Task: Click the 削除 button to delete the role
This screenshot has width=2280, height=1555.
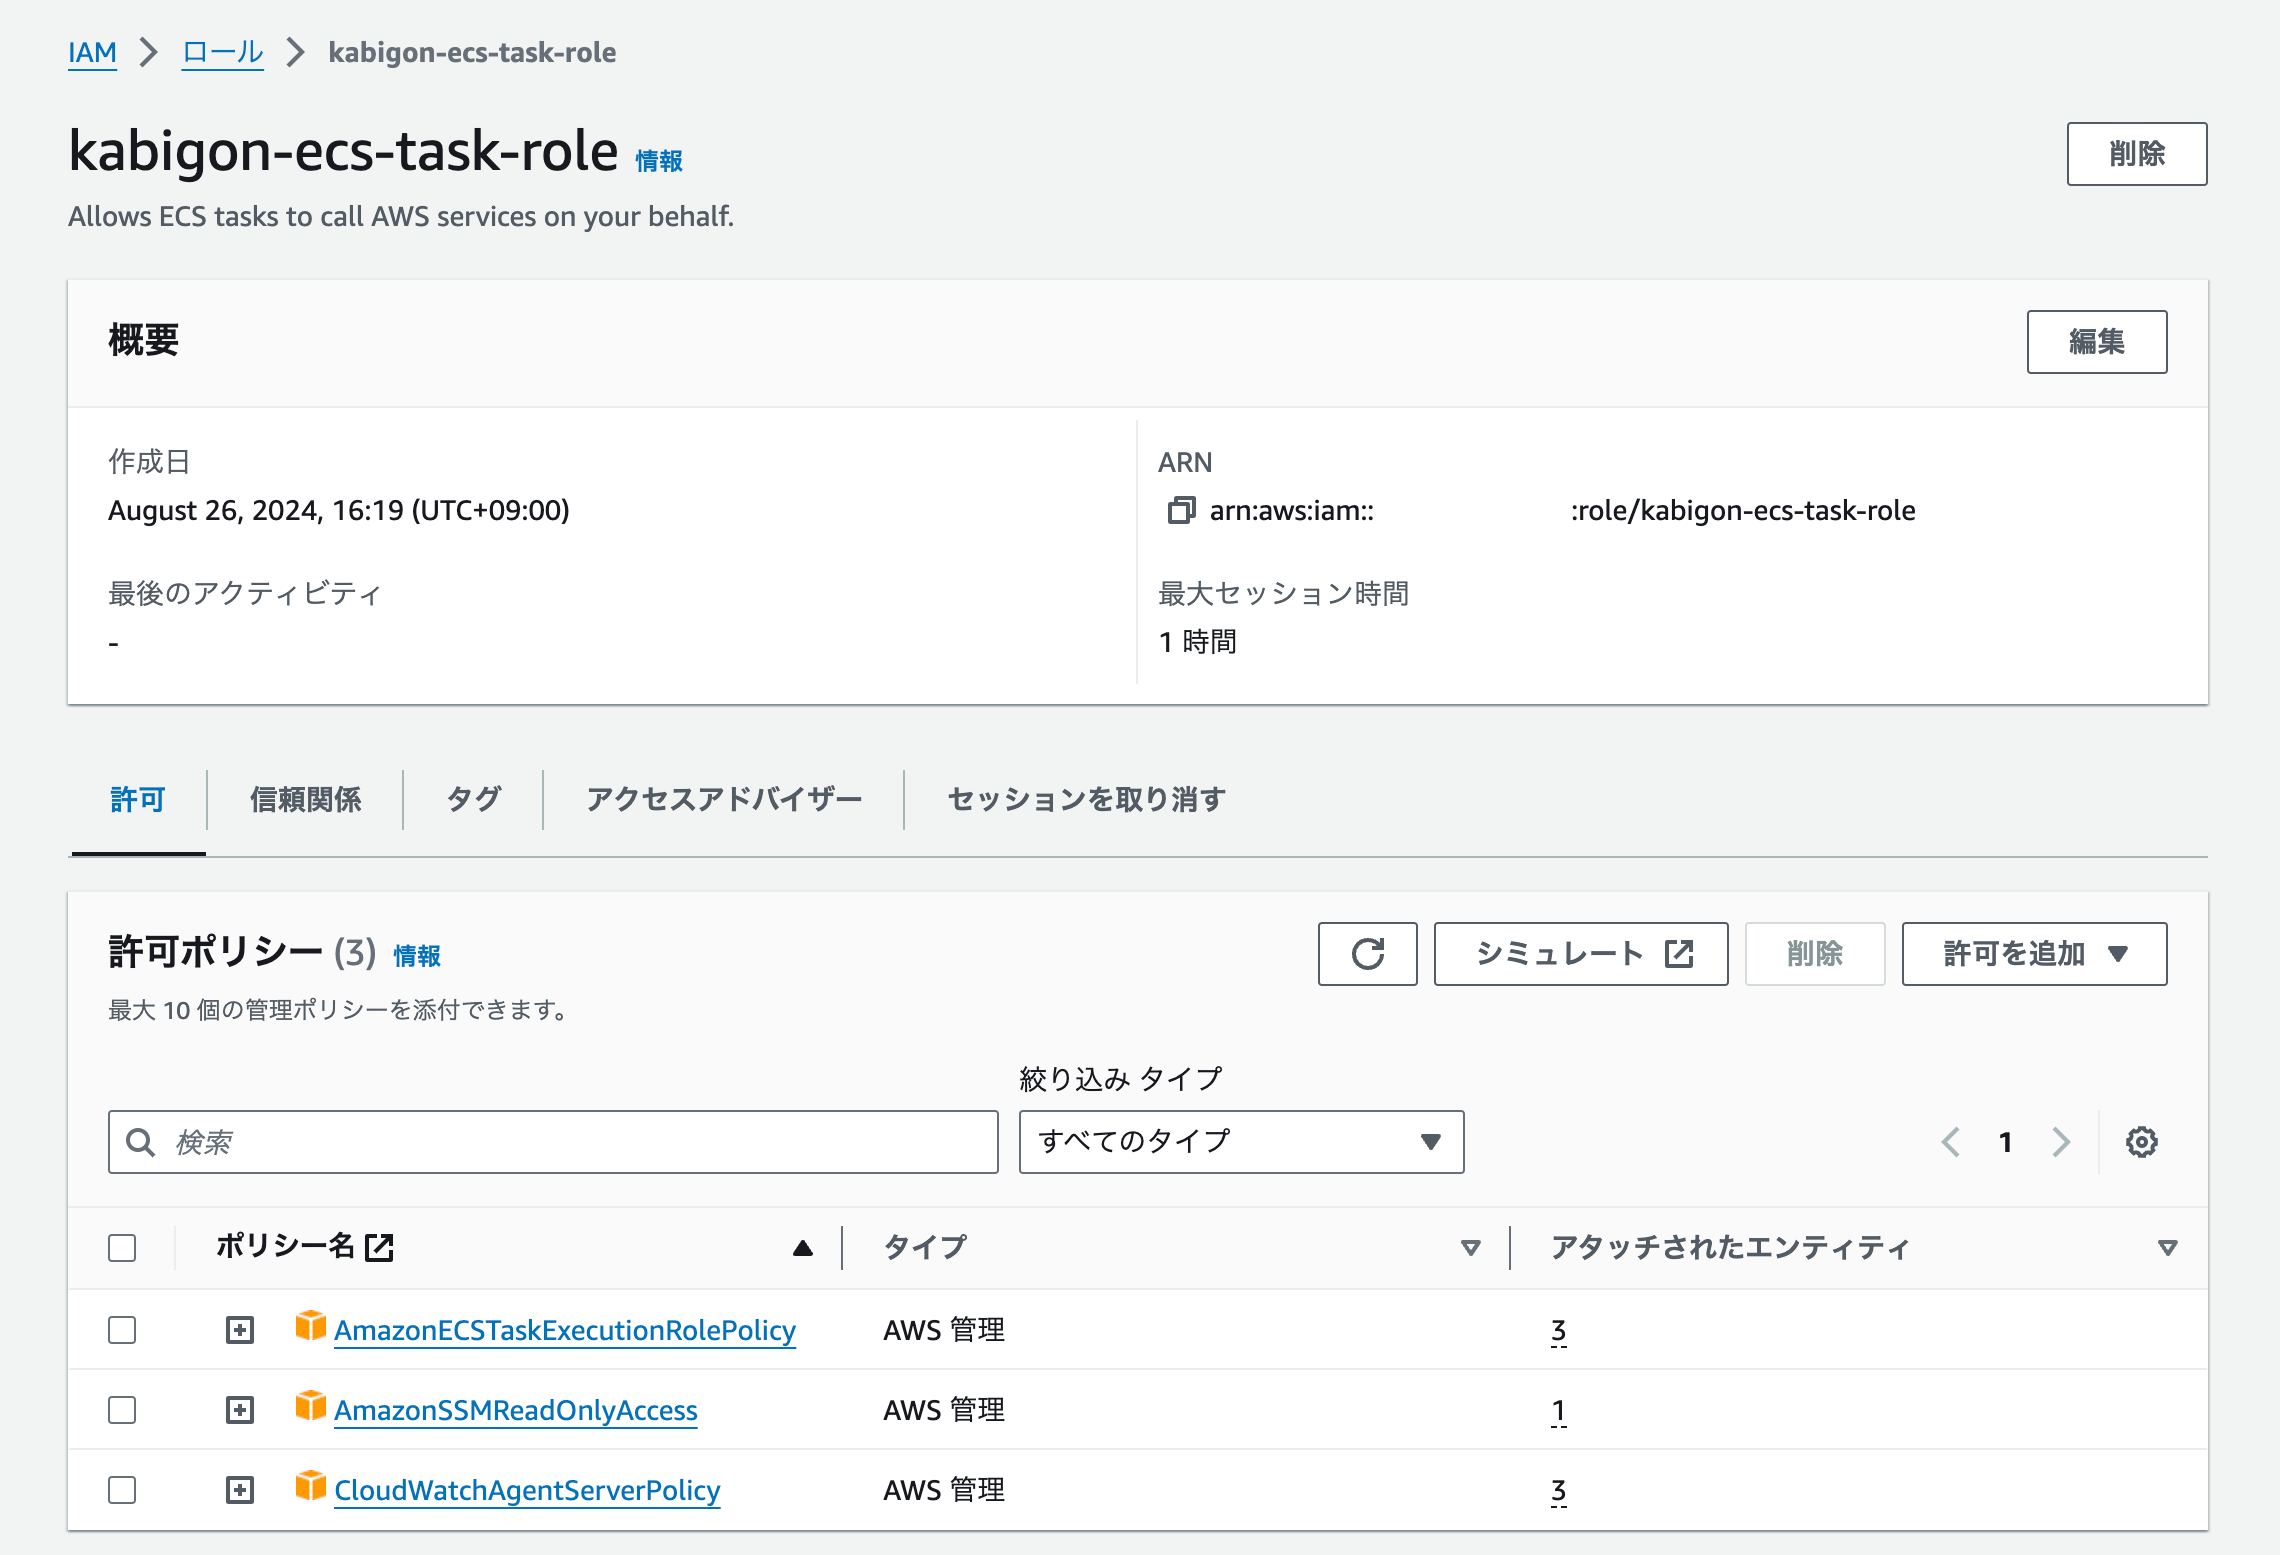Action: 2136,154
